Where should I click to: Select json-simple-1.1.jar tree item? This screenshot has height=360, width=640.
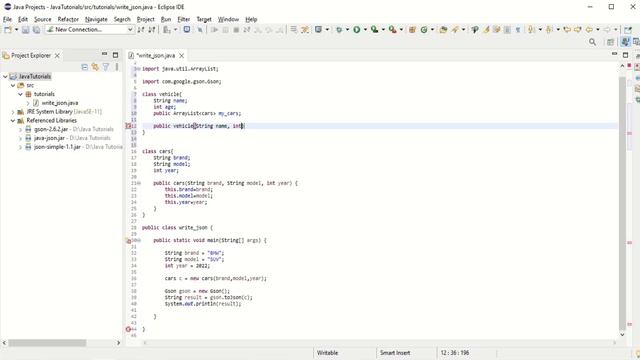click(57, 147)
